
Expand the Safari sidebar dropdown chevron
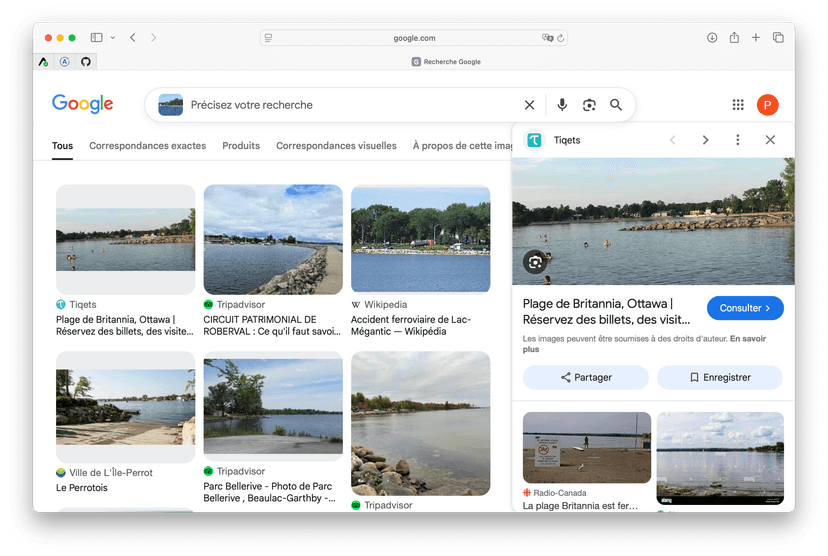tap(112, 38)
